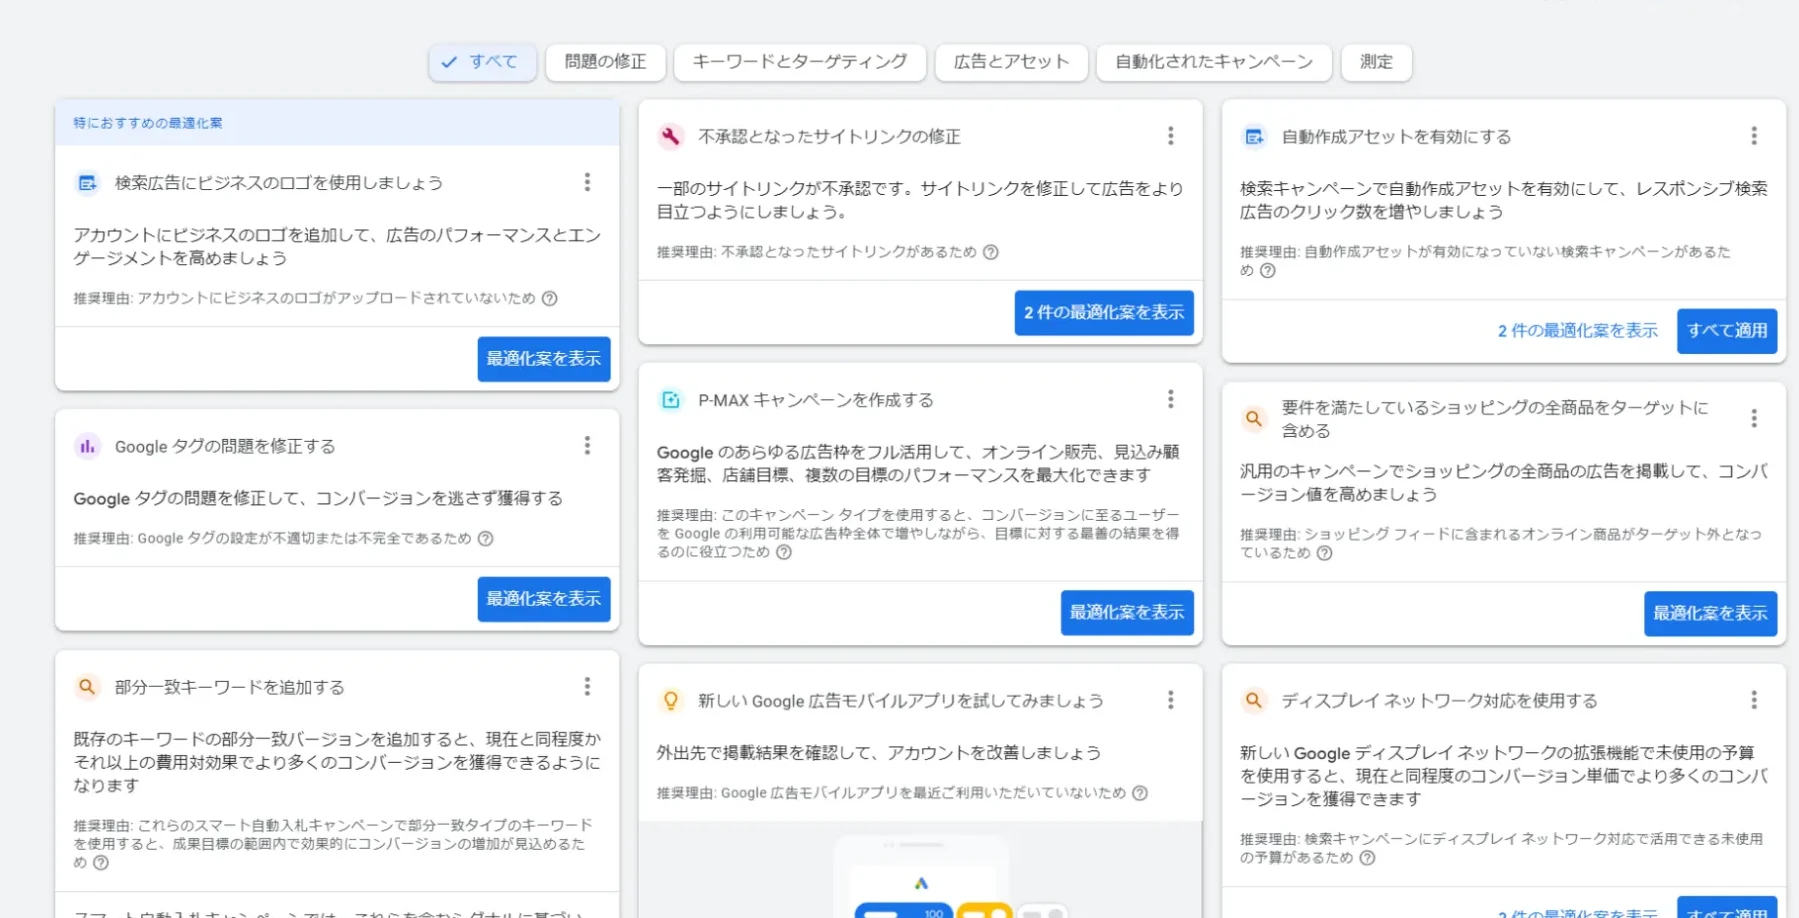Select the 測定 filter chip
Screen dimensions: 1799x918
(x=1376, y=62)
